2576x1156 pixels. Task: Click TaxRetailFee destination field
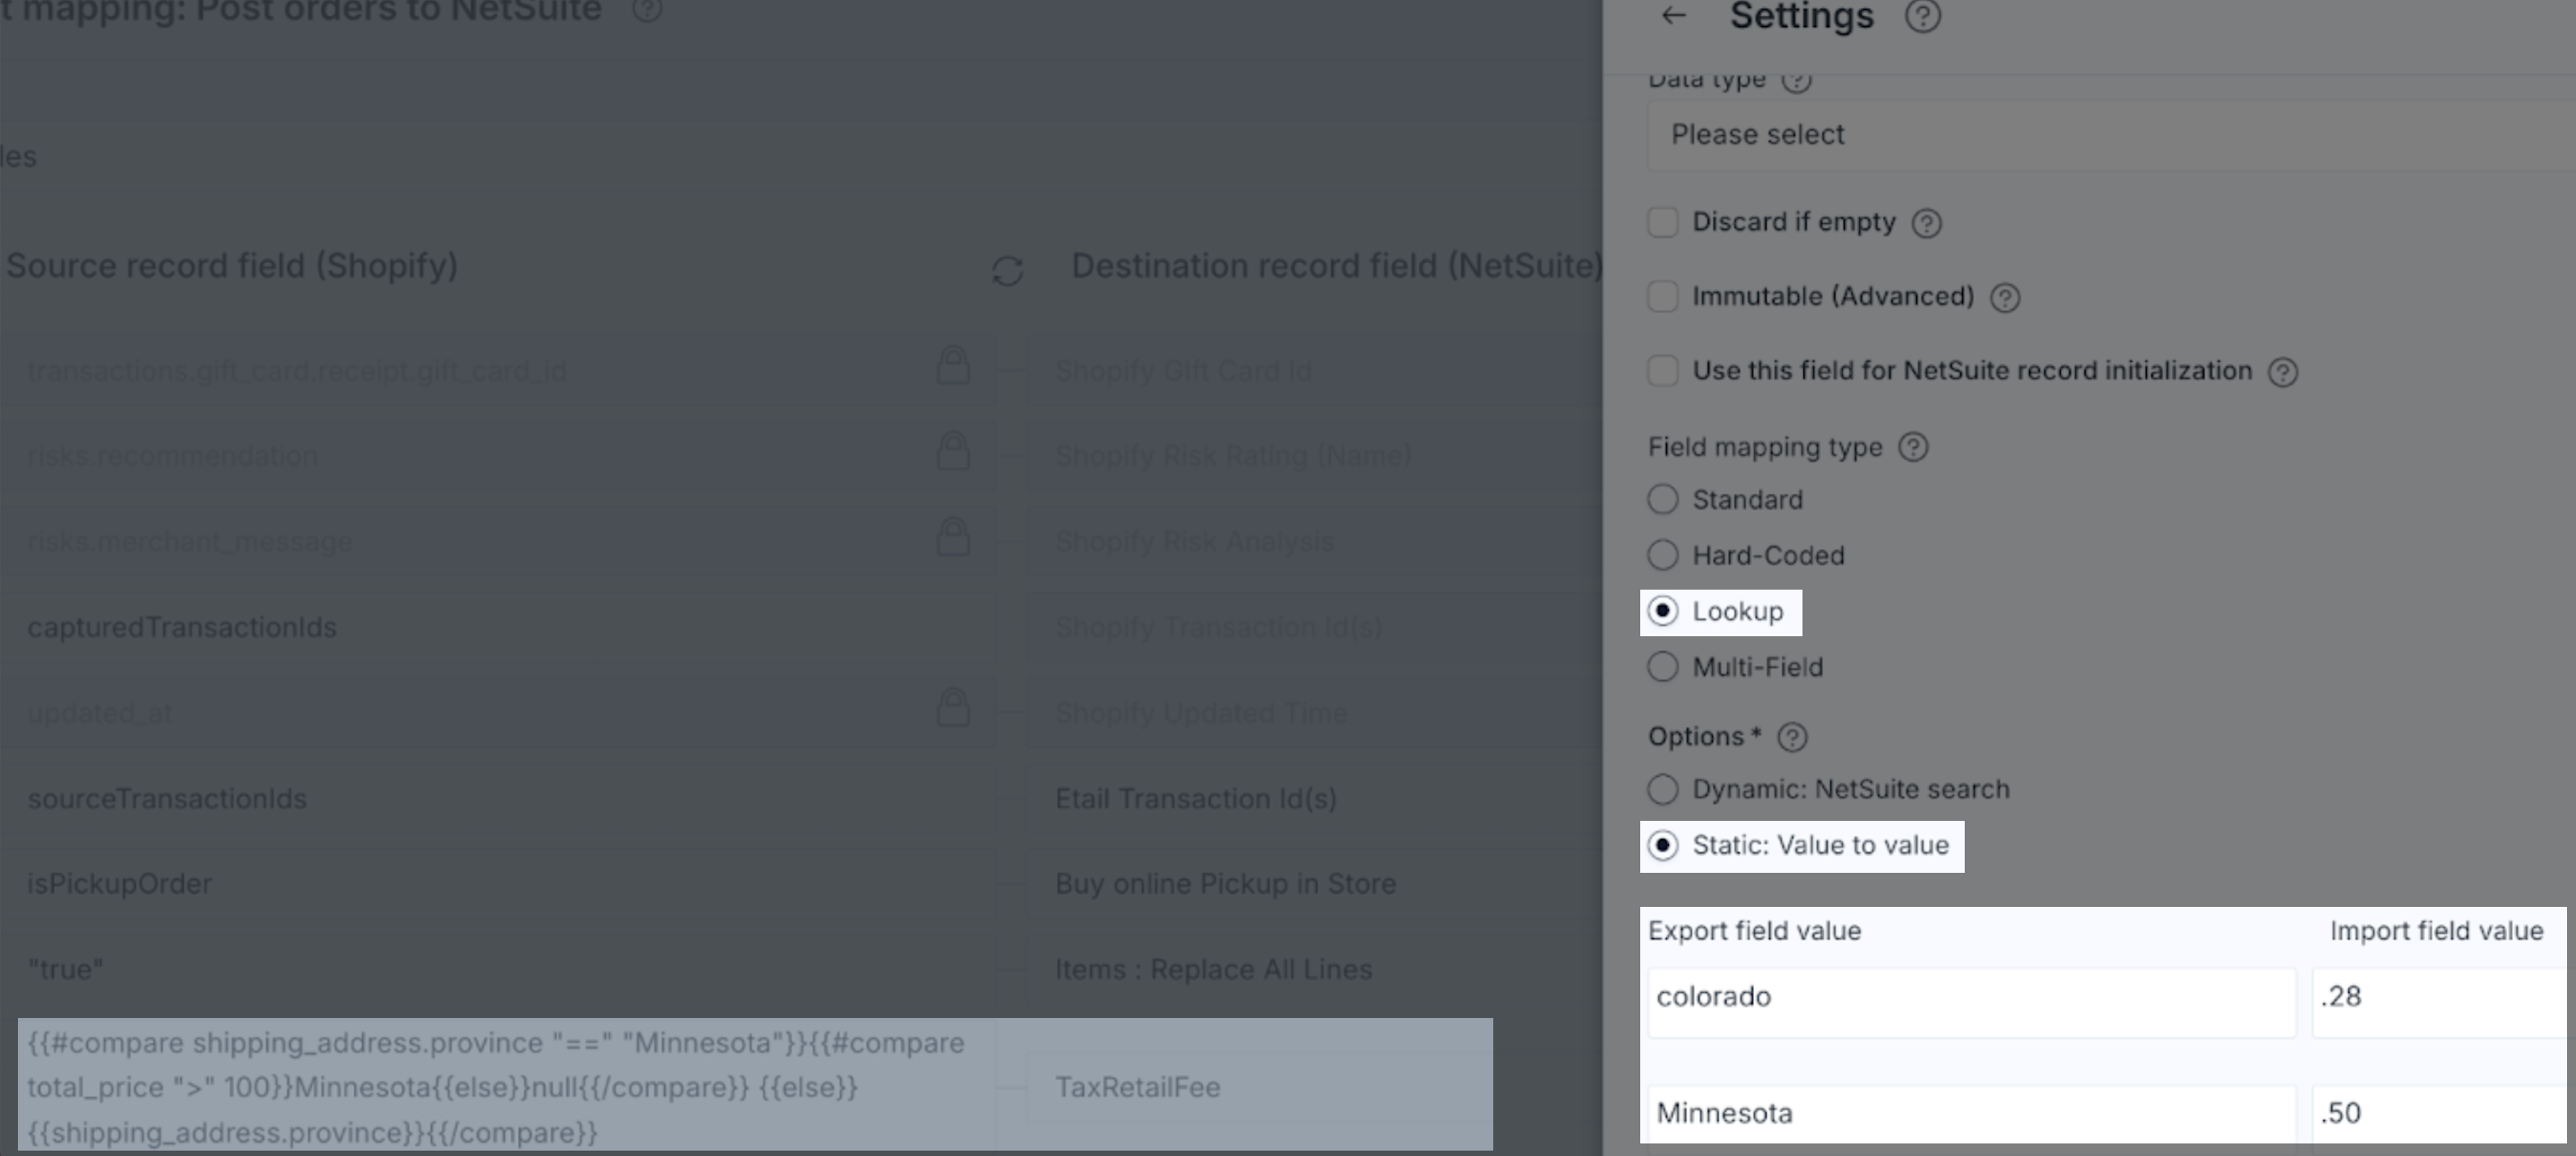(x=1260, y=1087)
